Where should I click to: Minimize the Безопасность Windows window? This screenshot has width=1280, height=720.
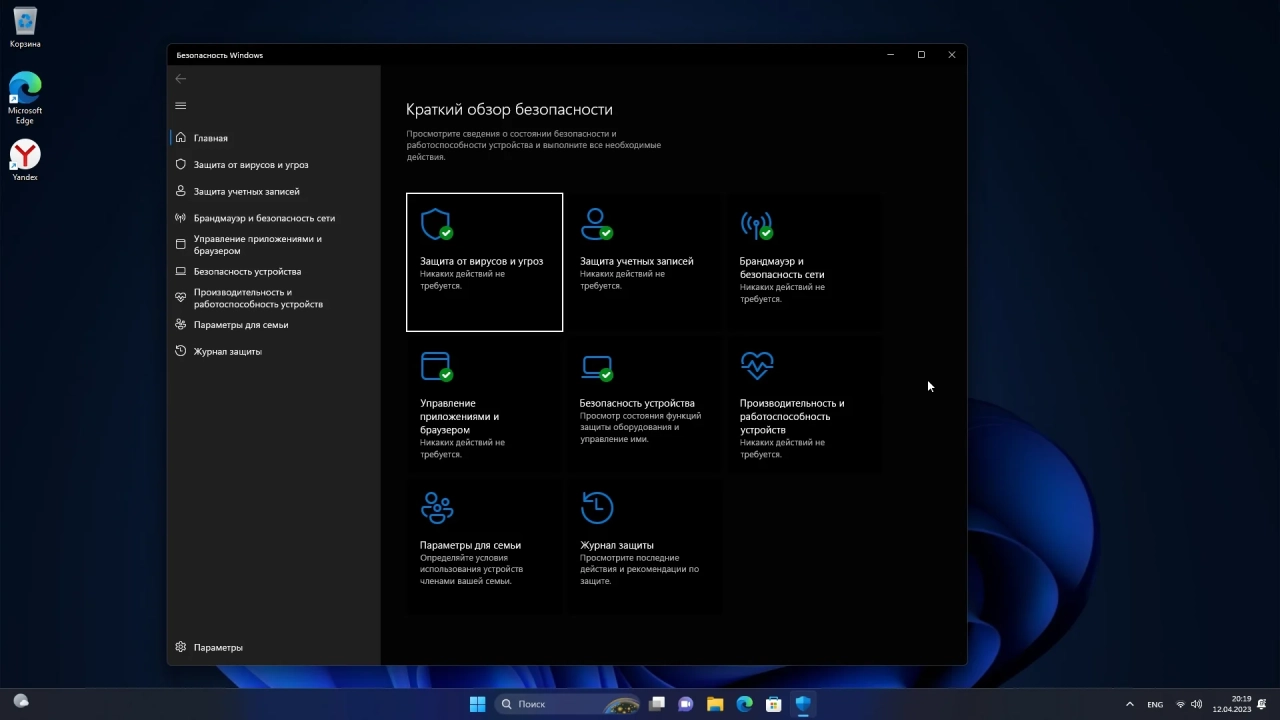890,55
